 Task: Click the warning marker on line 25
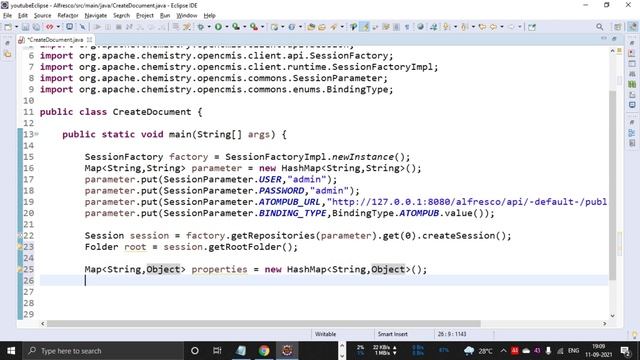coord(19,269)
